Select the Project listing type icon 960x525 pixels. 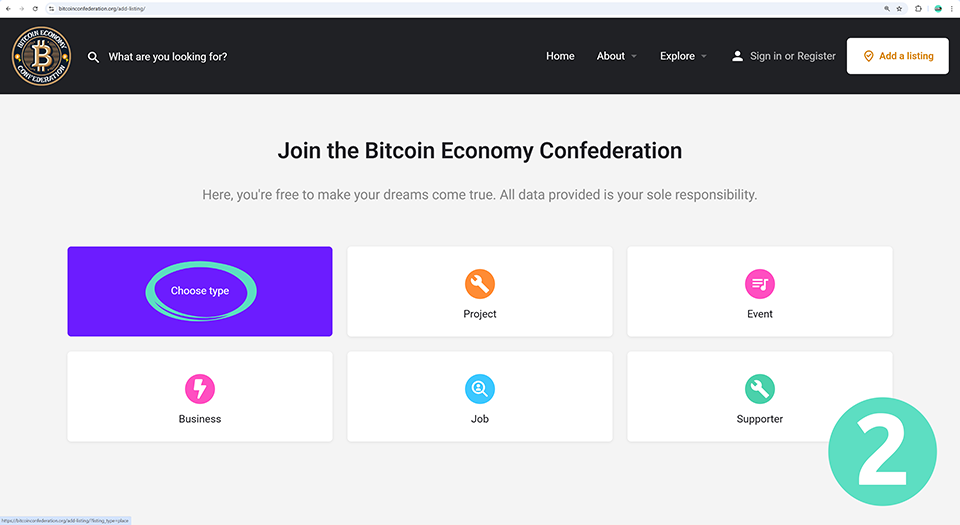[480, 284]
